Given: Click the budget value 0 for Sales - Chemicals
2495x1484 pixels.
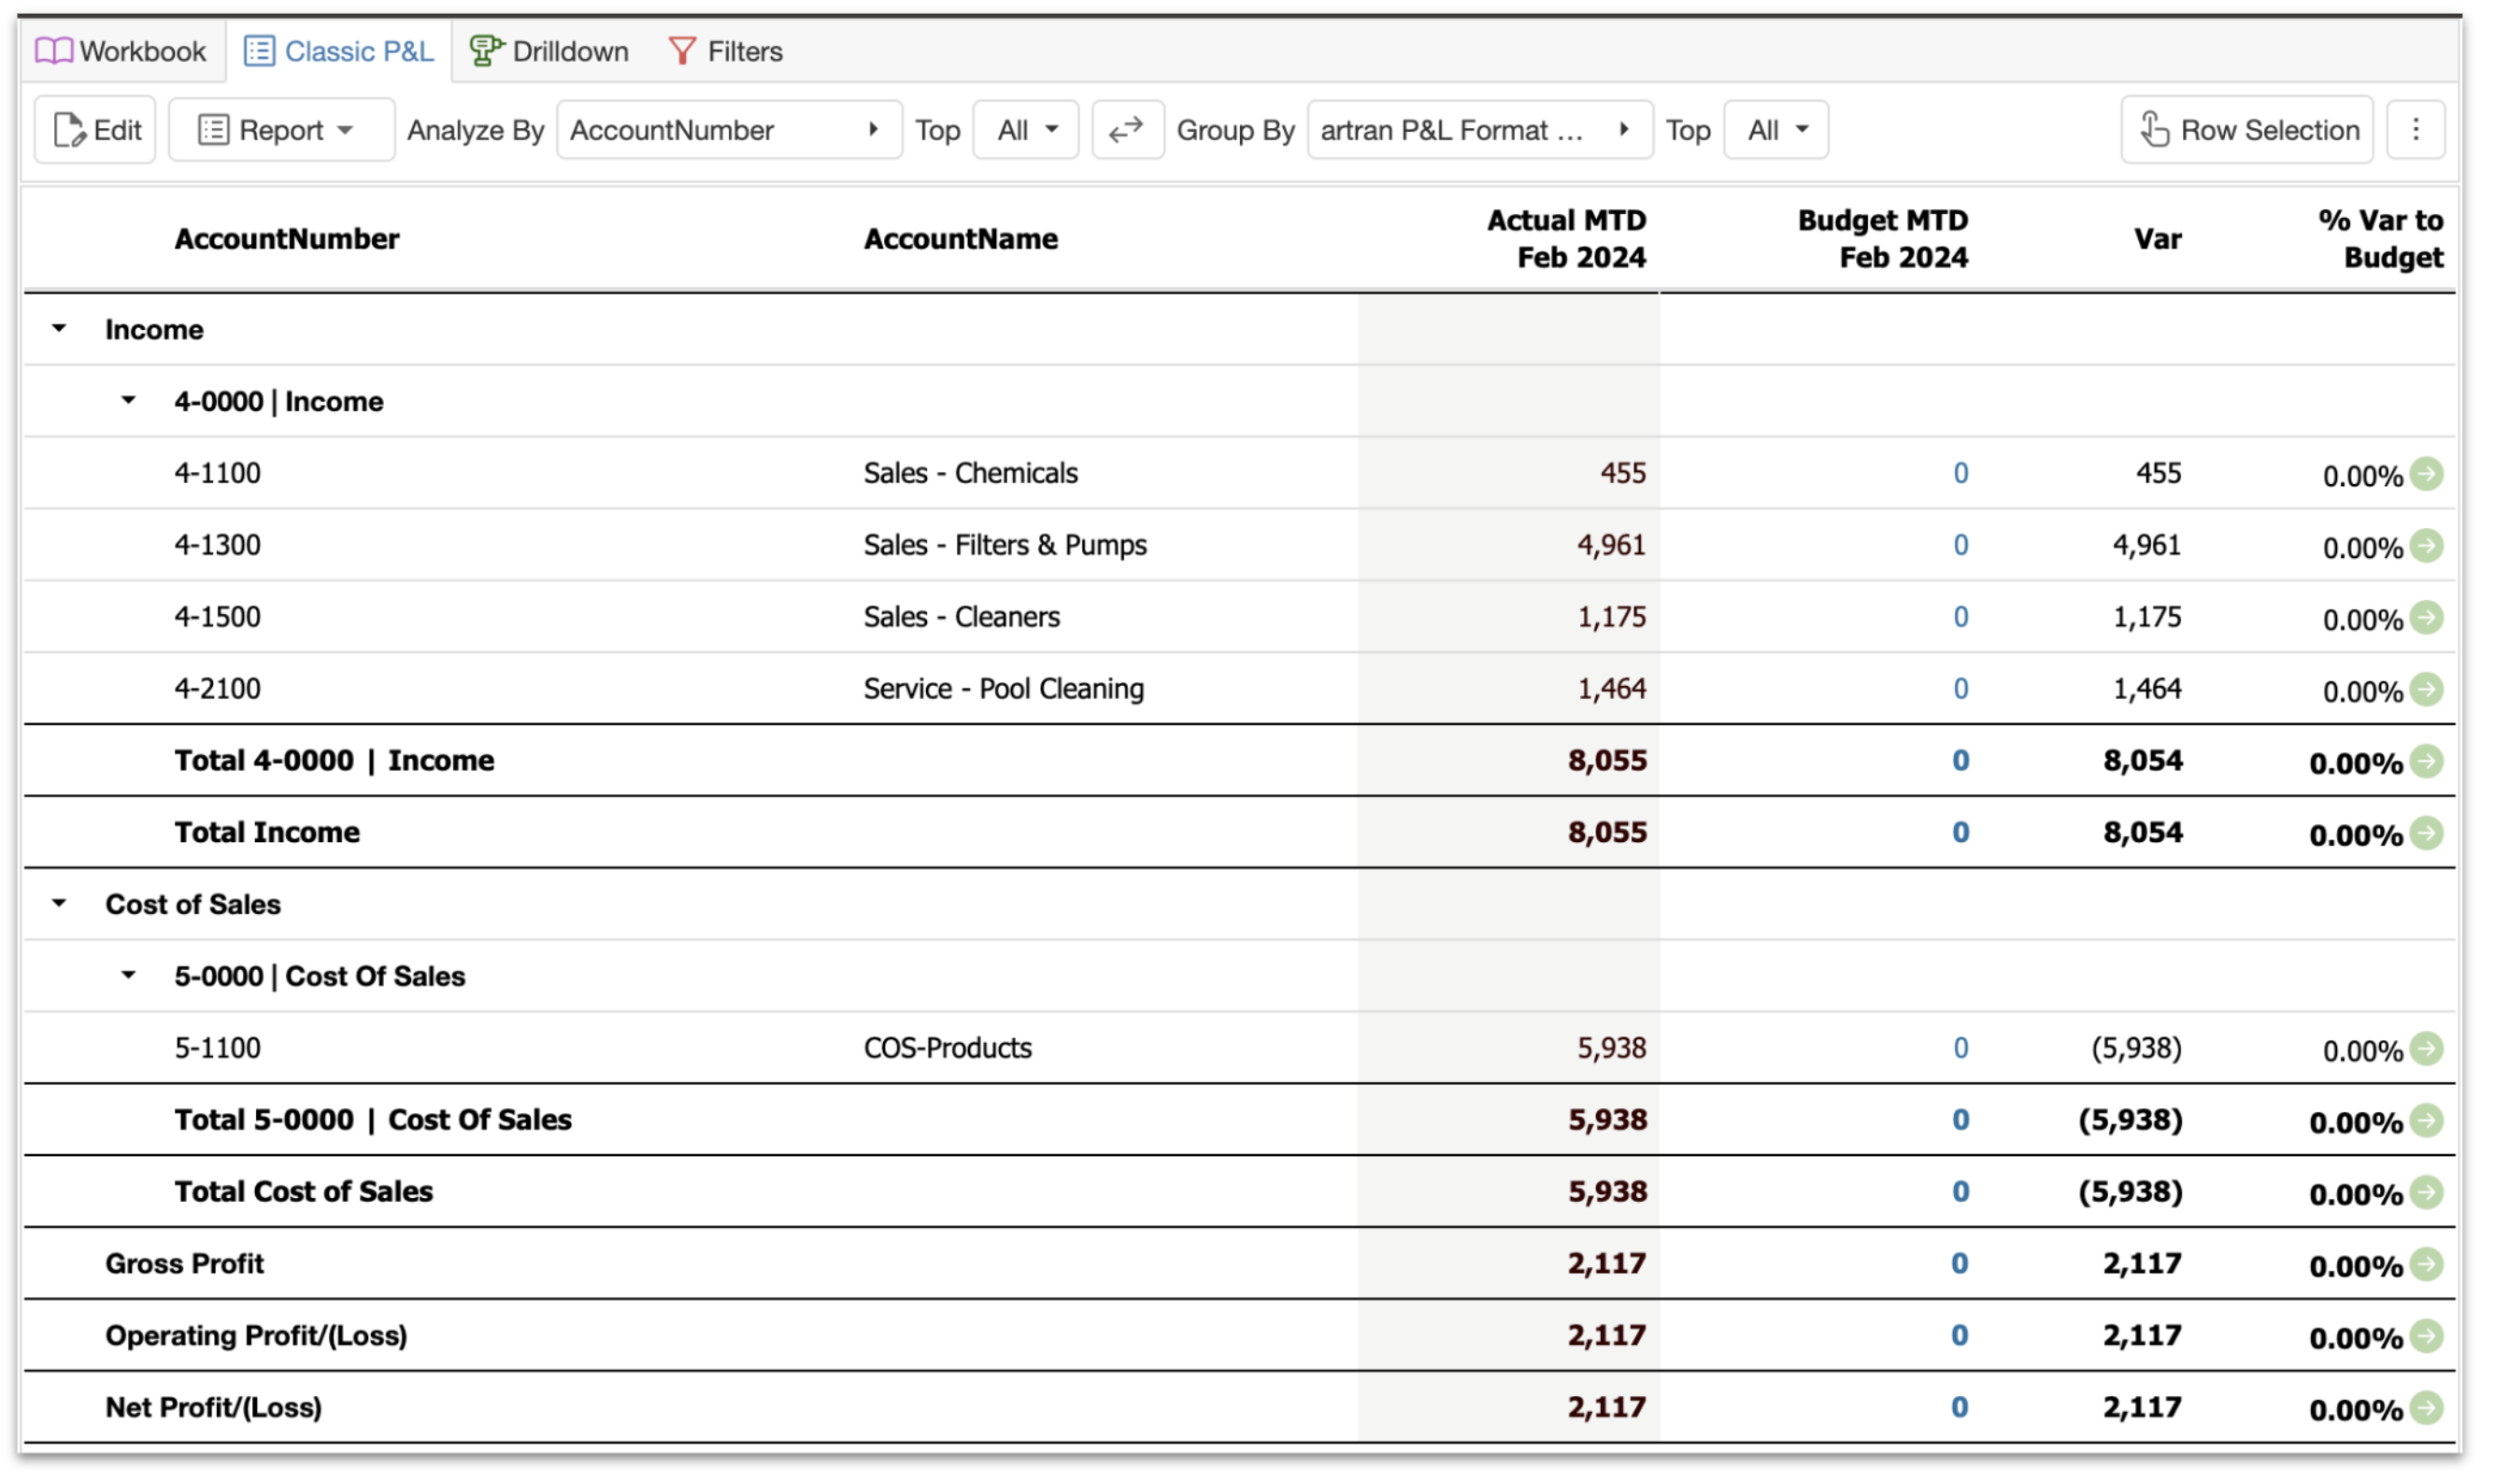Looking at the screenshot, I should click(1961, 473).
